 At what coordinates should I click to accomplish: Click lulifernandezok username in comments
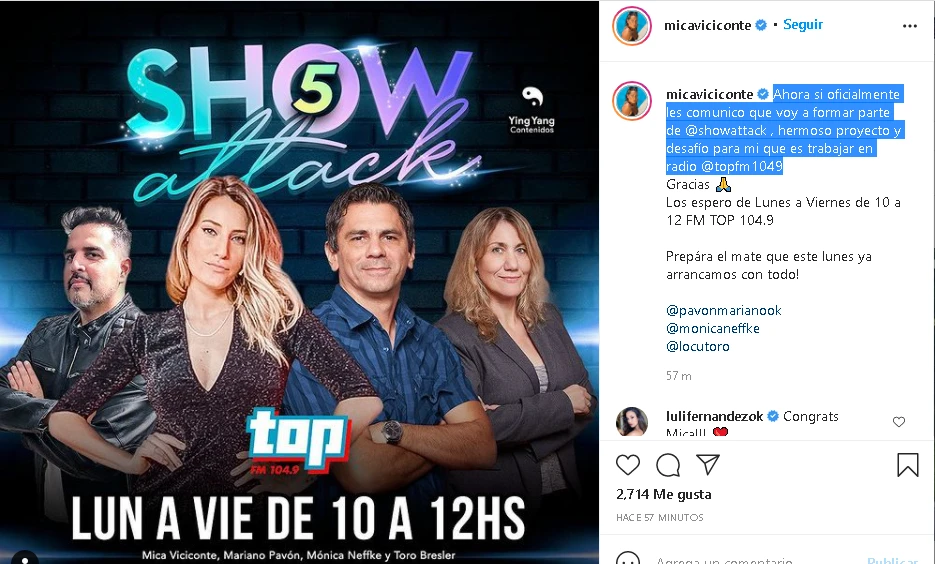[714, 416]
